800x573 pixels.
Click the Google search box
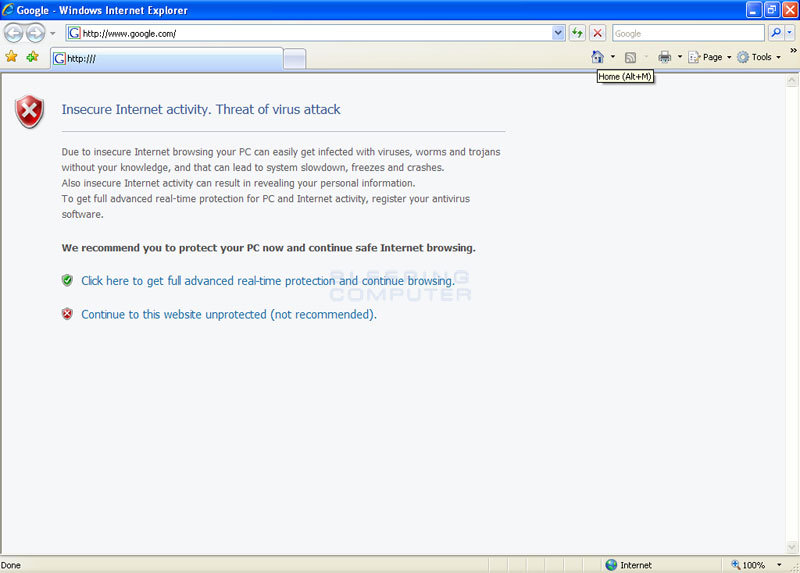click(x=688, y=33)
